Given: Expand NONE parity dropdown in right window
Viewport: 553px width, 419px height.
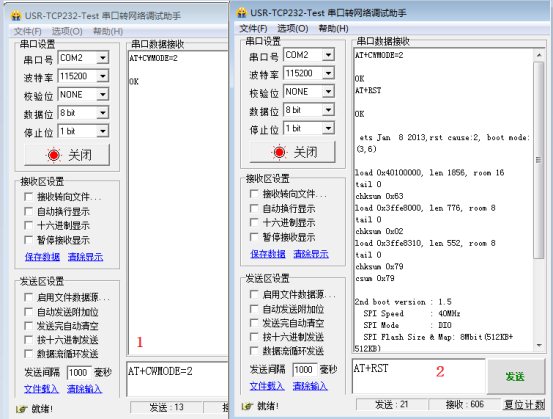Looking at the screenshot, I should pos(328,92).
